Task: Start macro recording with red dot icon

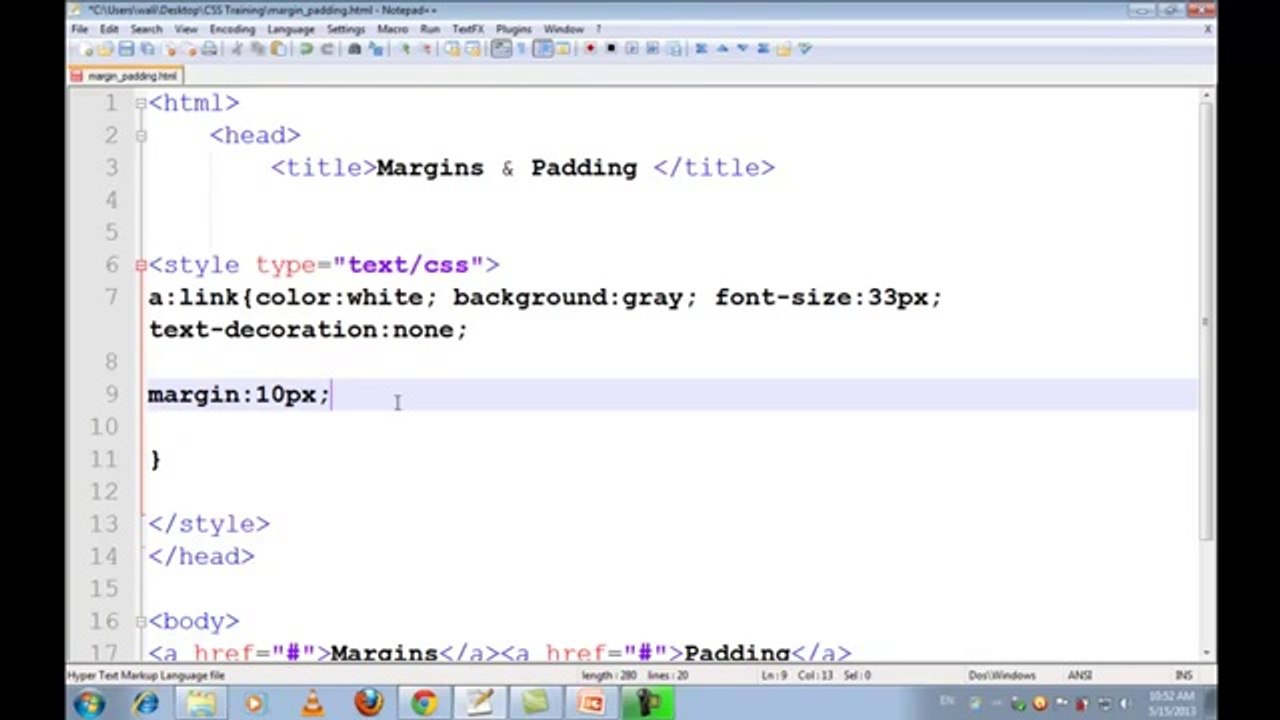Action: pyautogui.click(x=590, y=48)
